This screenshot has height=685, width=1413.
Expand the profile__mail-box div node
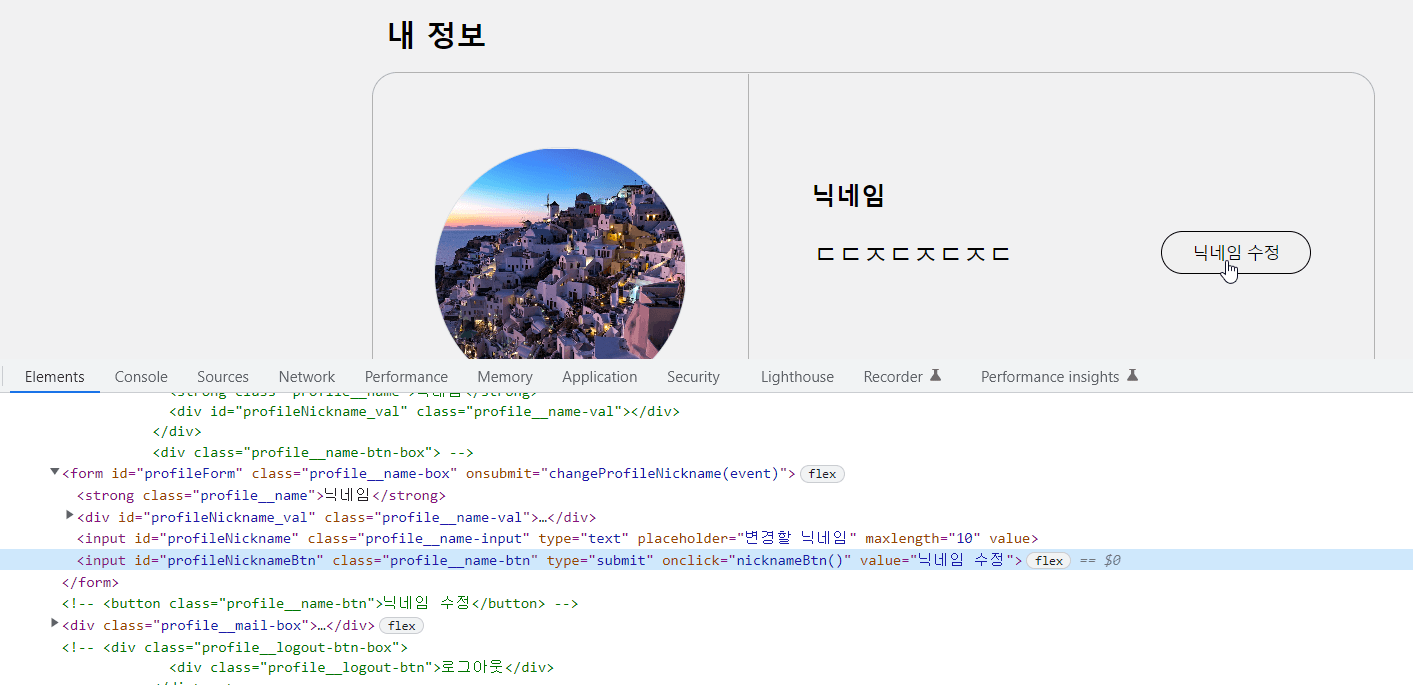tap(55, 624)
